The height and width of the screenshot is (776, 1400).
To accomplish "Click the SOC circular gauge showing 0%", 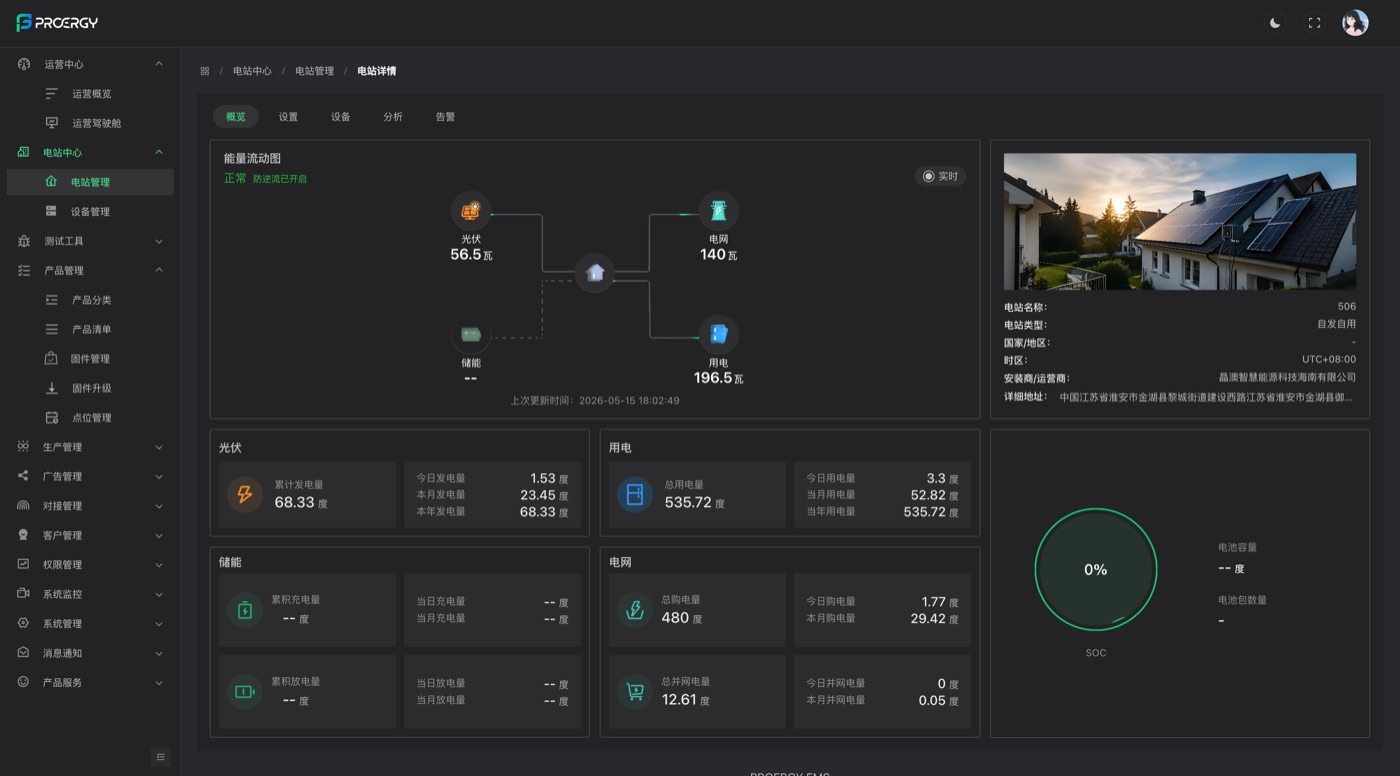I will pyautogui.click(x=1096, y=569).
